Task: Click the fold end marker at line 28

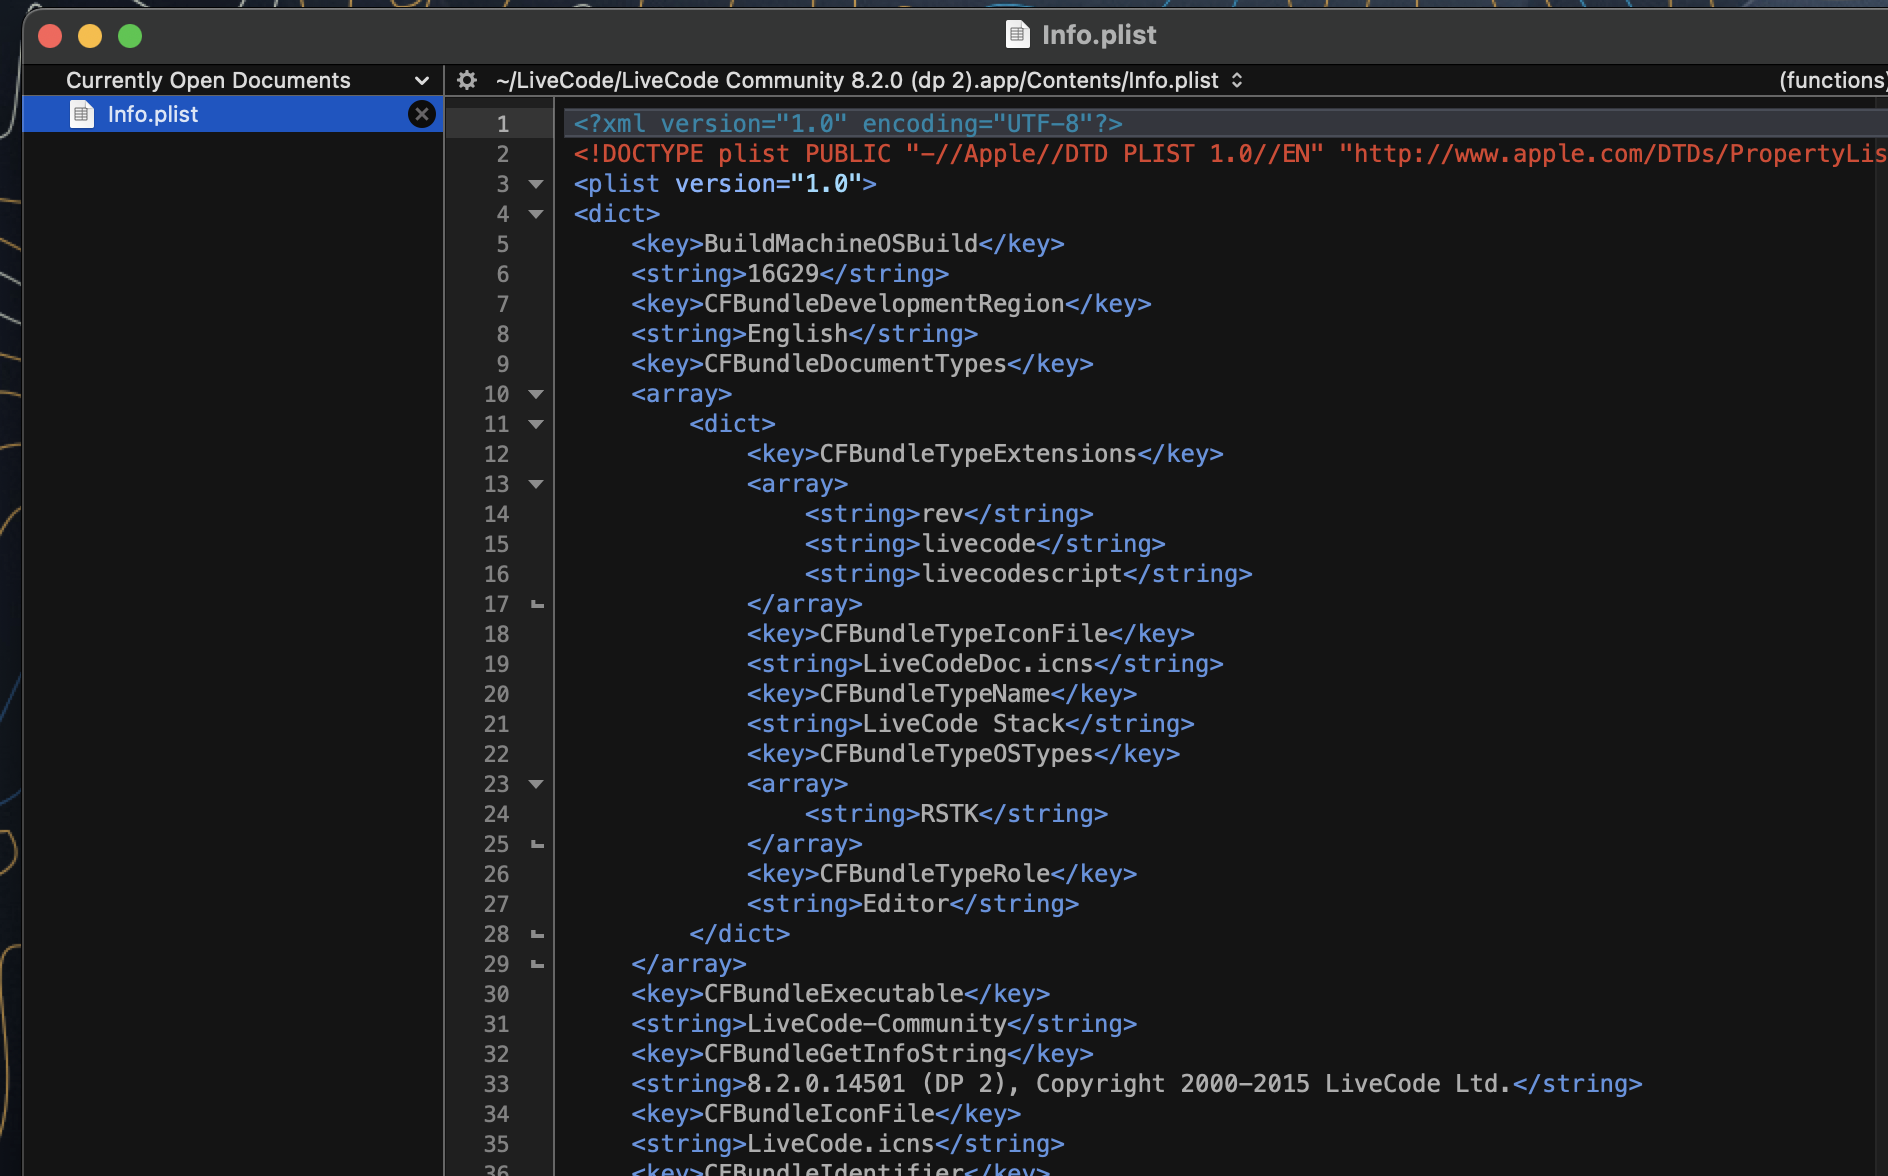Action: (x=537, y=934)
